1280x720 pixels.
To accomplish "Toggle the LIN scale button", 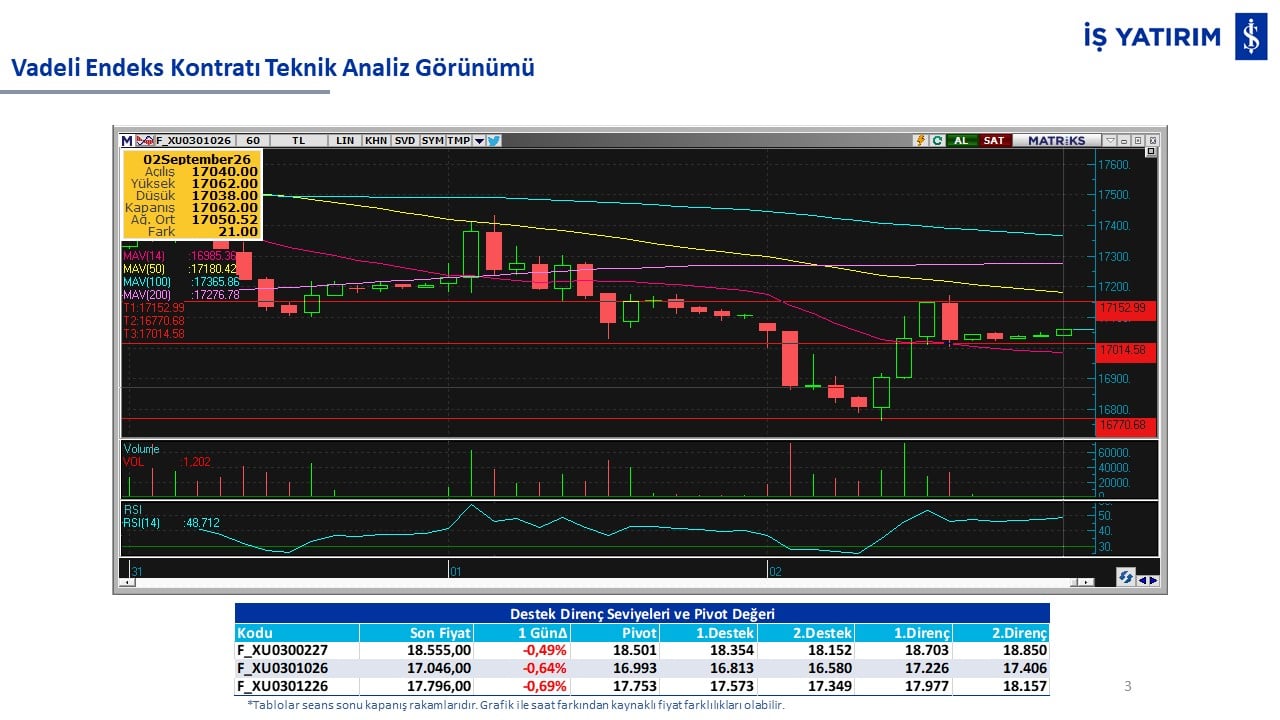I will [345, 141].
